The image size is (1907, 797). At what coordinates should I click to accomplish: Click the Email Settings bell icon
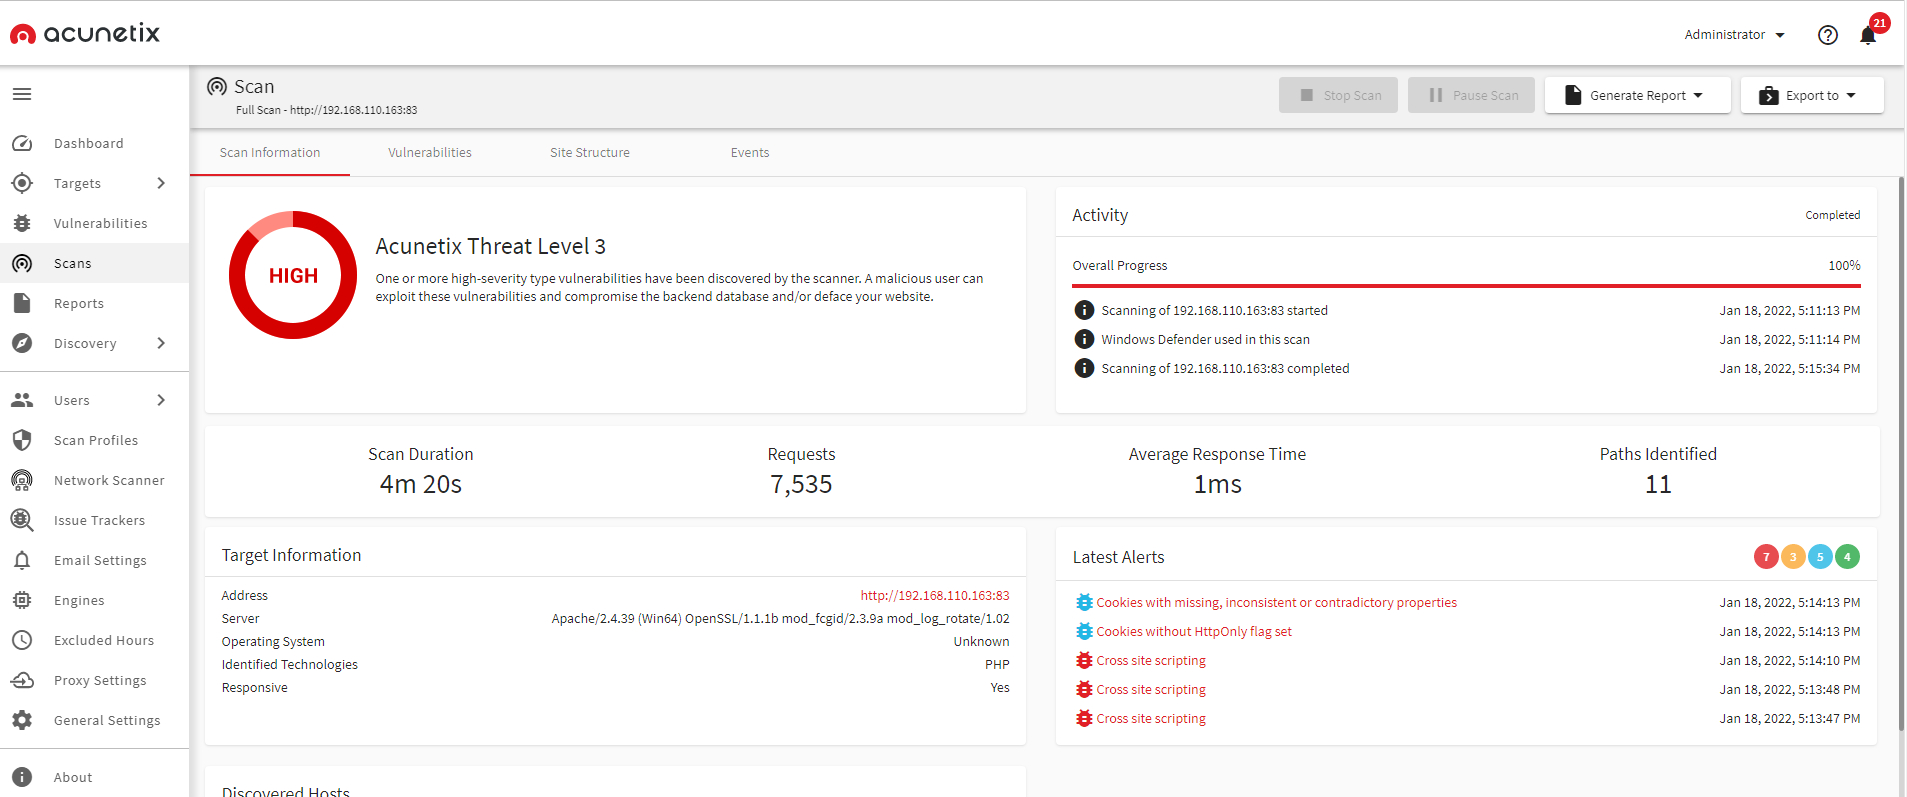click(22, 560)
